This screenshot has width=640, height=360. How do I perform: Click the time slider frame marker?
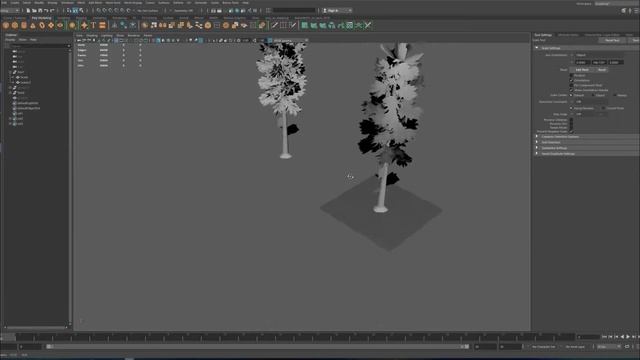(x=8, y=337)
